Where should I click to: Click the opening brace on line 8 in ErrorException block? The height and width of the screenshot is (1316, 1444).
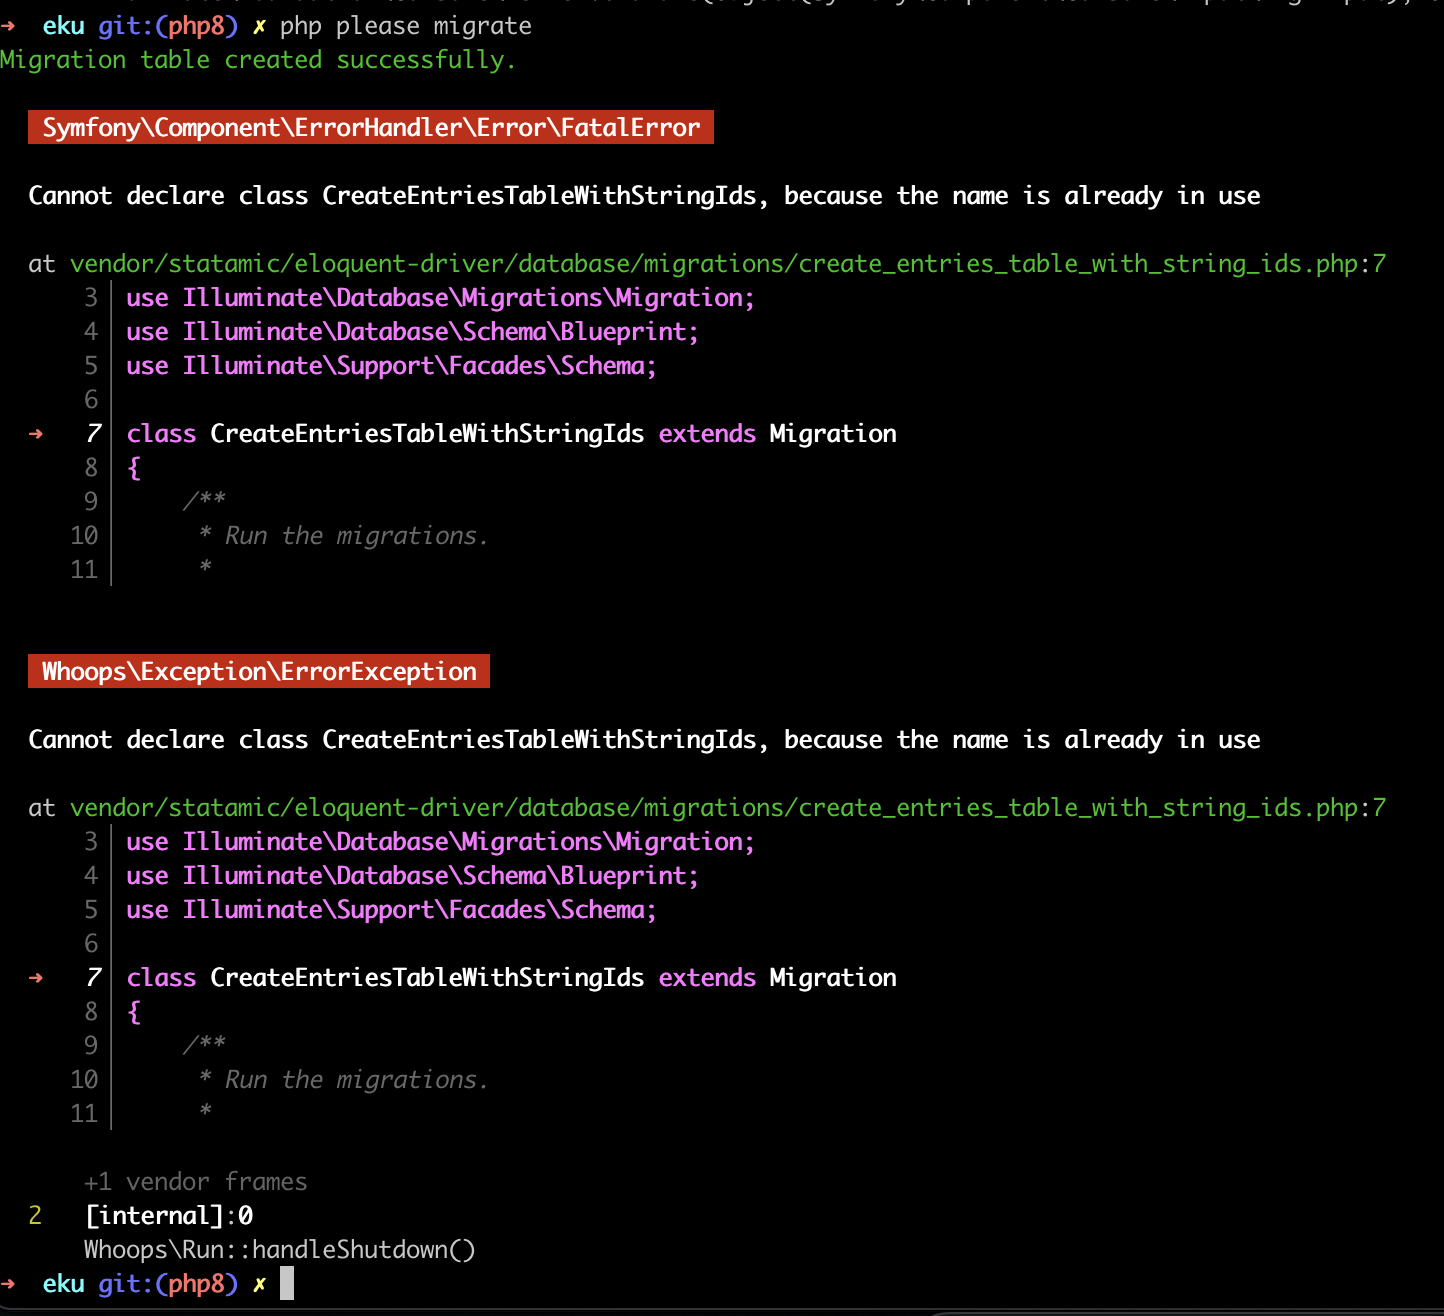pyautogui.click(x=134, y=1012)
